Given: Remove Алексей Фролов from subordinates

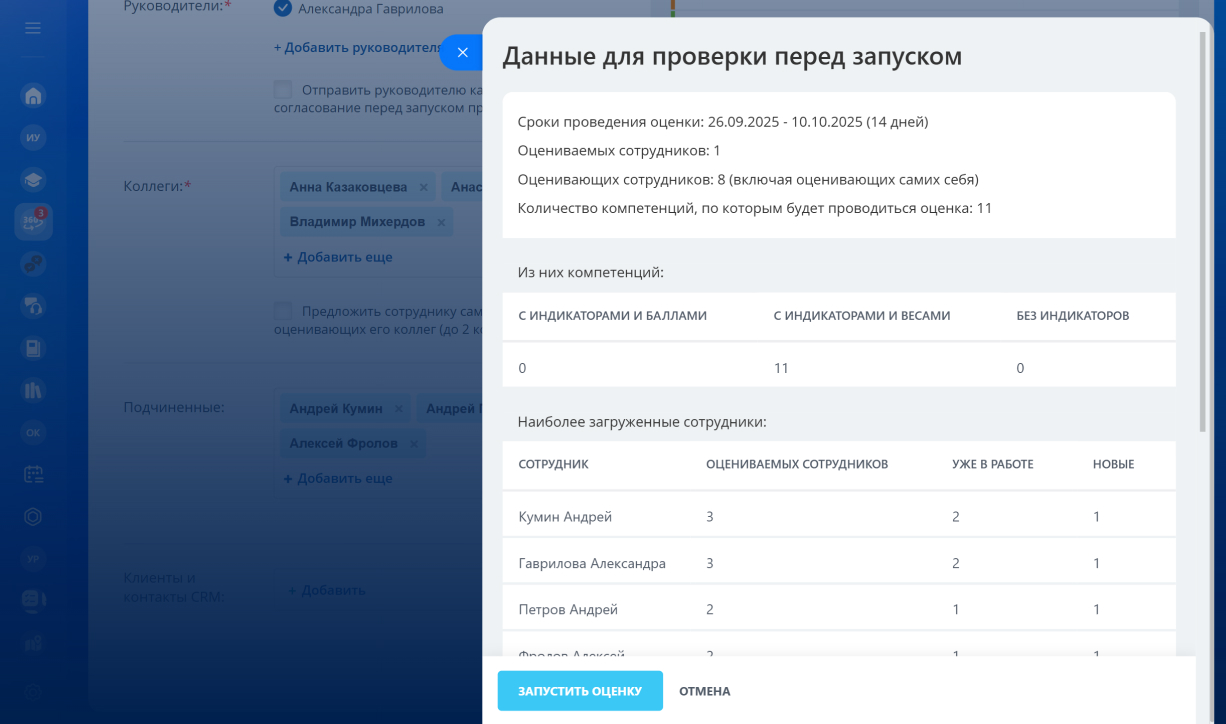Looking at the screenshot, I should point(414,443).
